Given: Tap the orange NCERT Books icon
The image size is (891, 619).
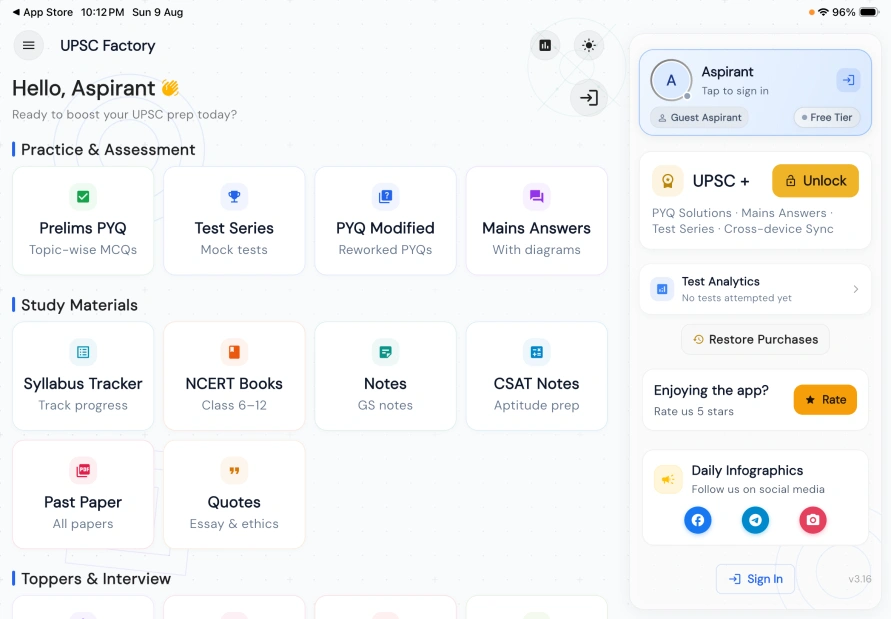Looking at the screenshot, I should [234, 352].
